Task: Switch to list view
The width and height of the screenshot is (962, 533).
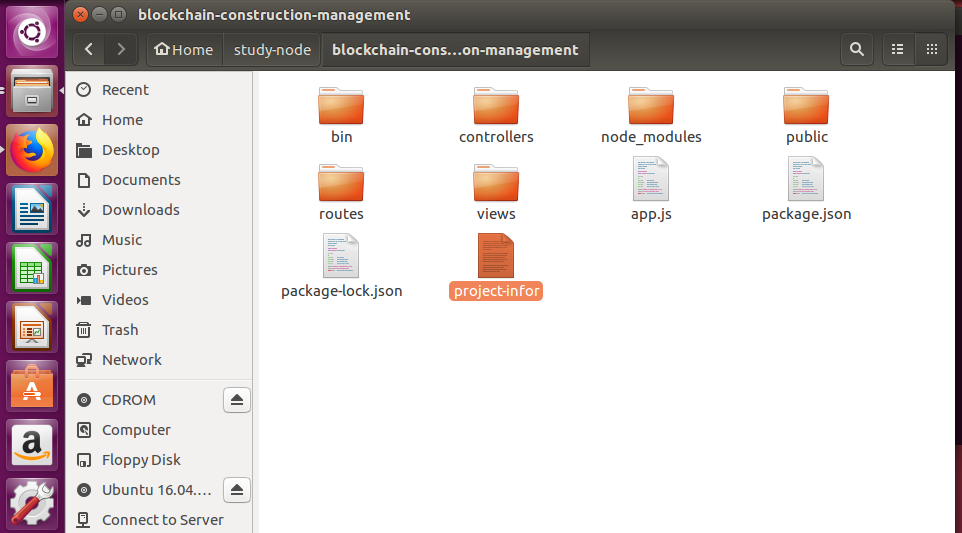Action: click(x=897, y=50)
